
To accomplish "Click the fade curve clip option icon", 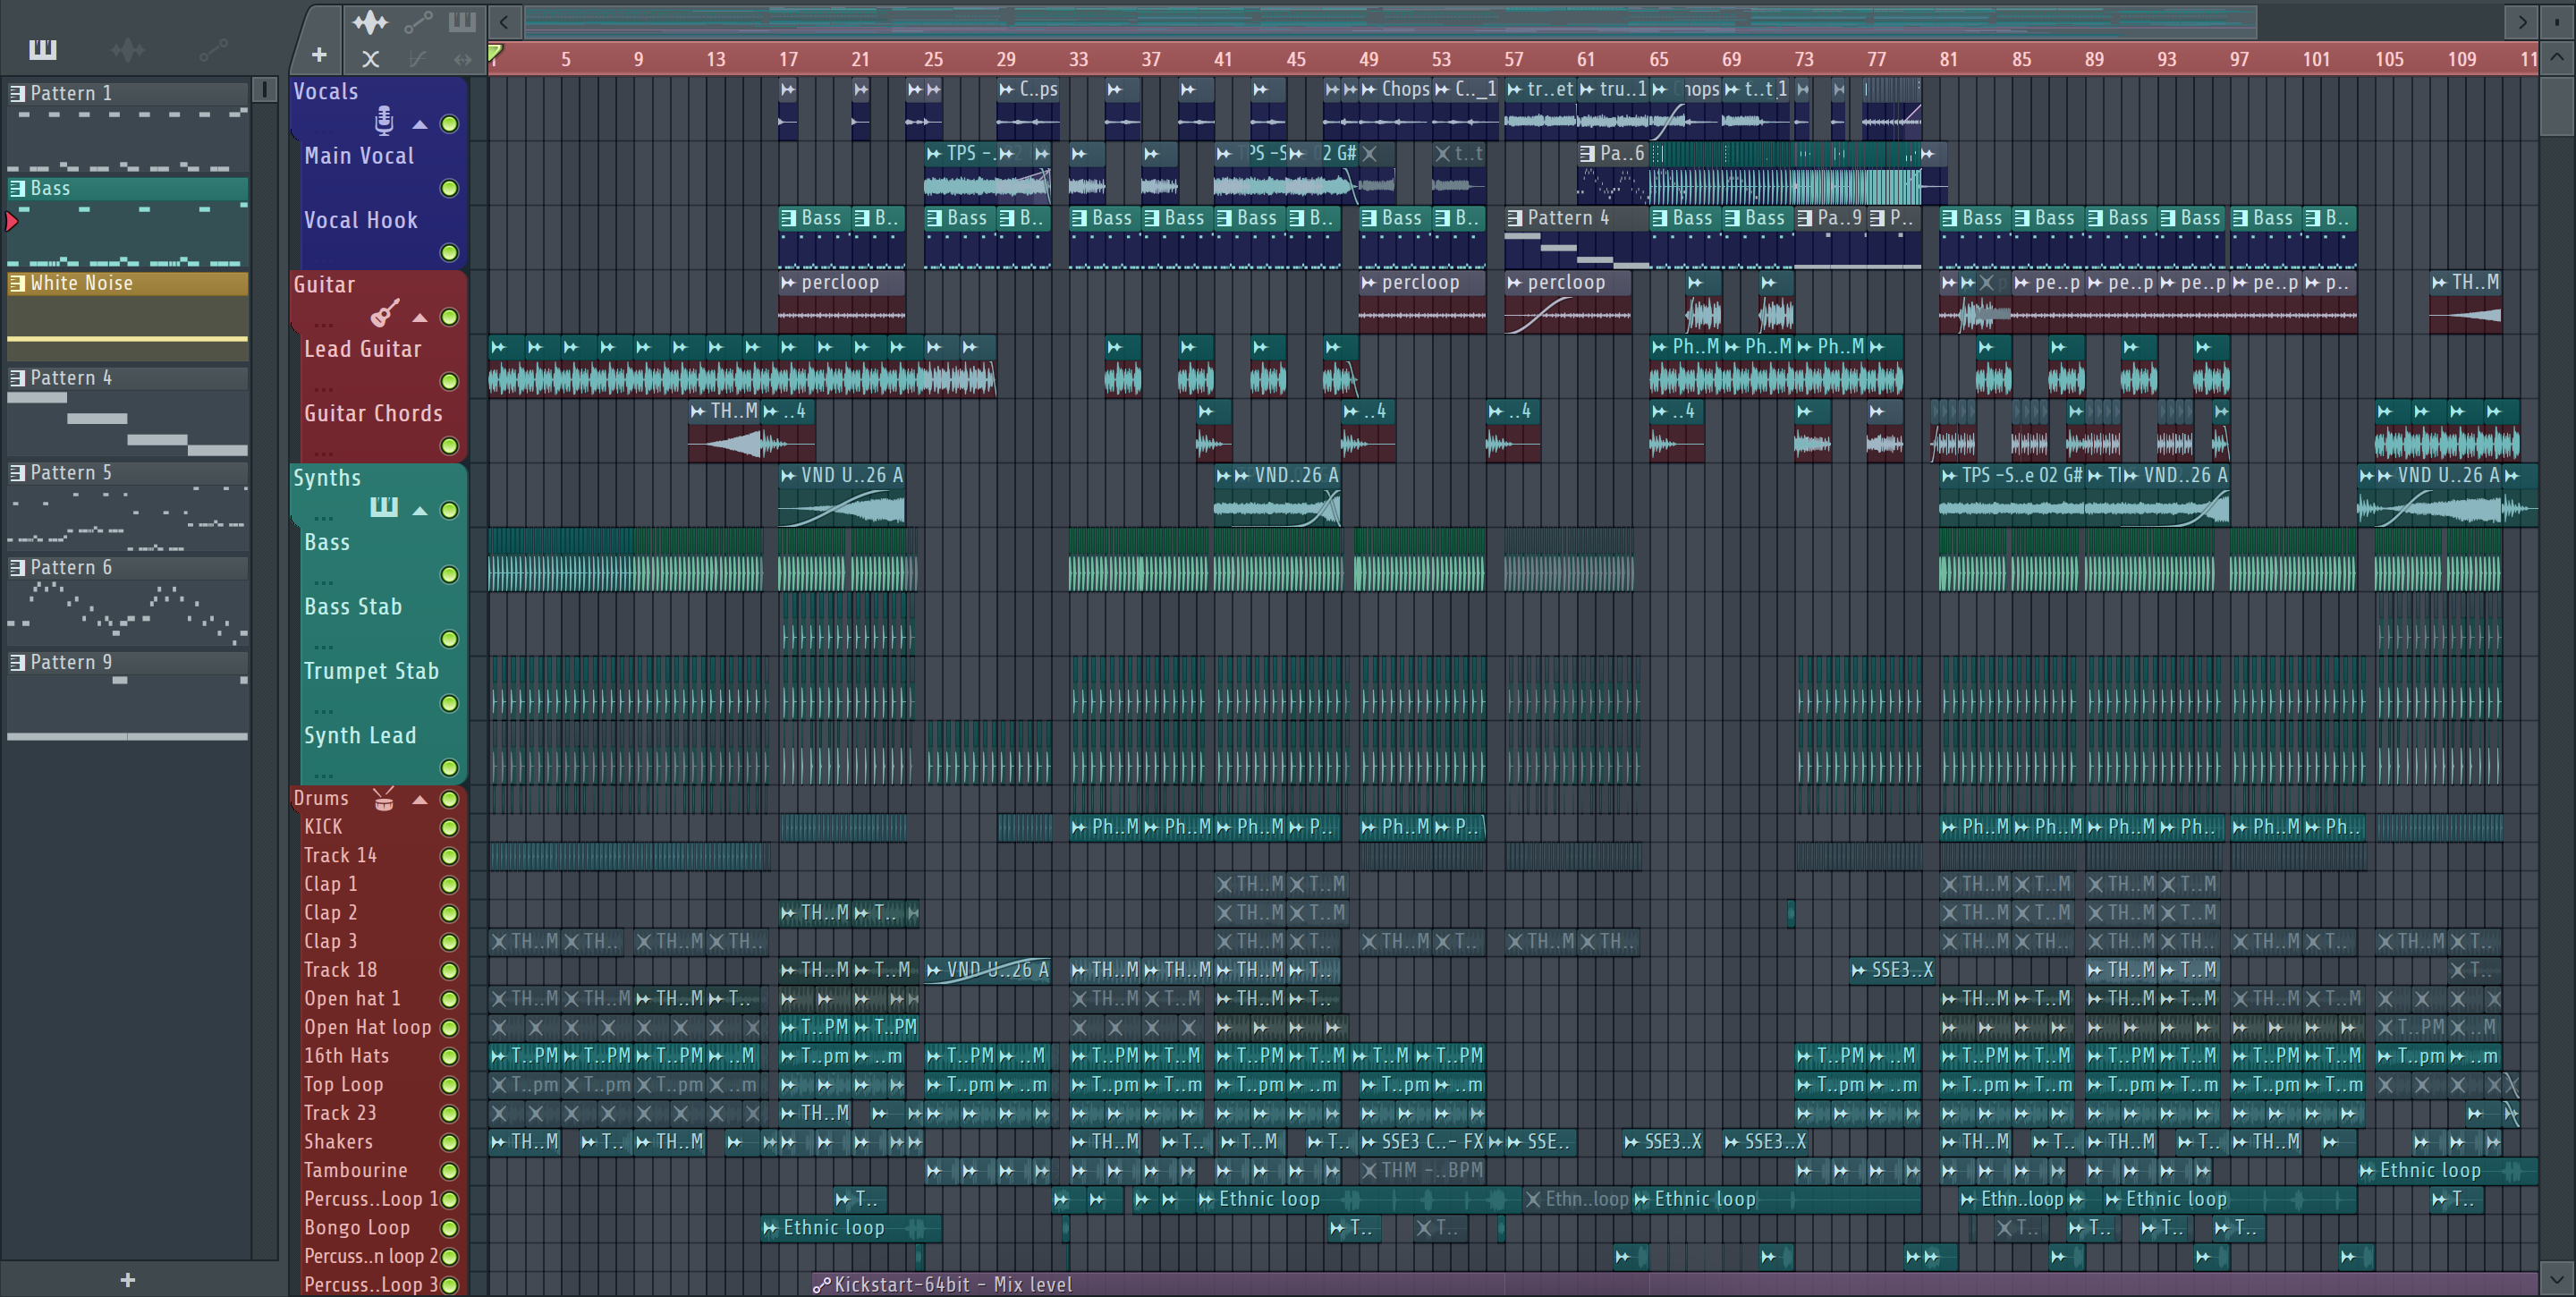I will coord(417,59).
